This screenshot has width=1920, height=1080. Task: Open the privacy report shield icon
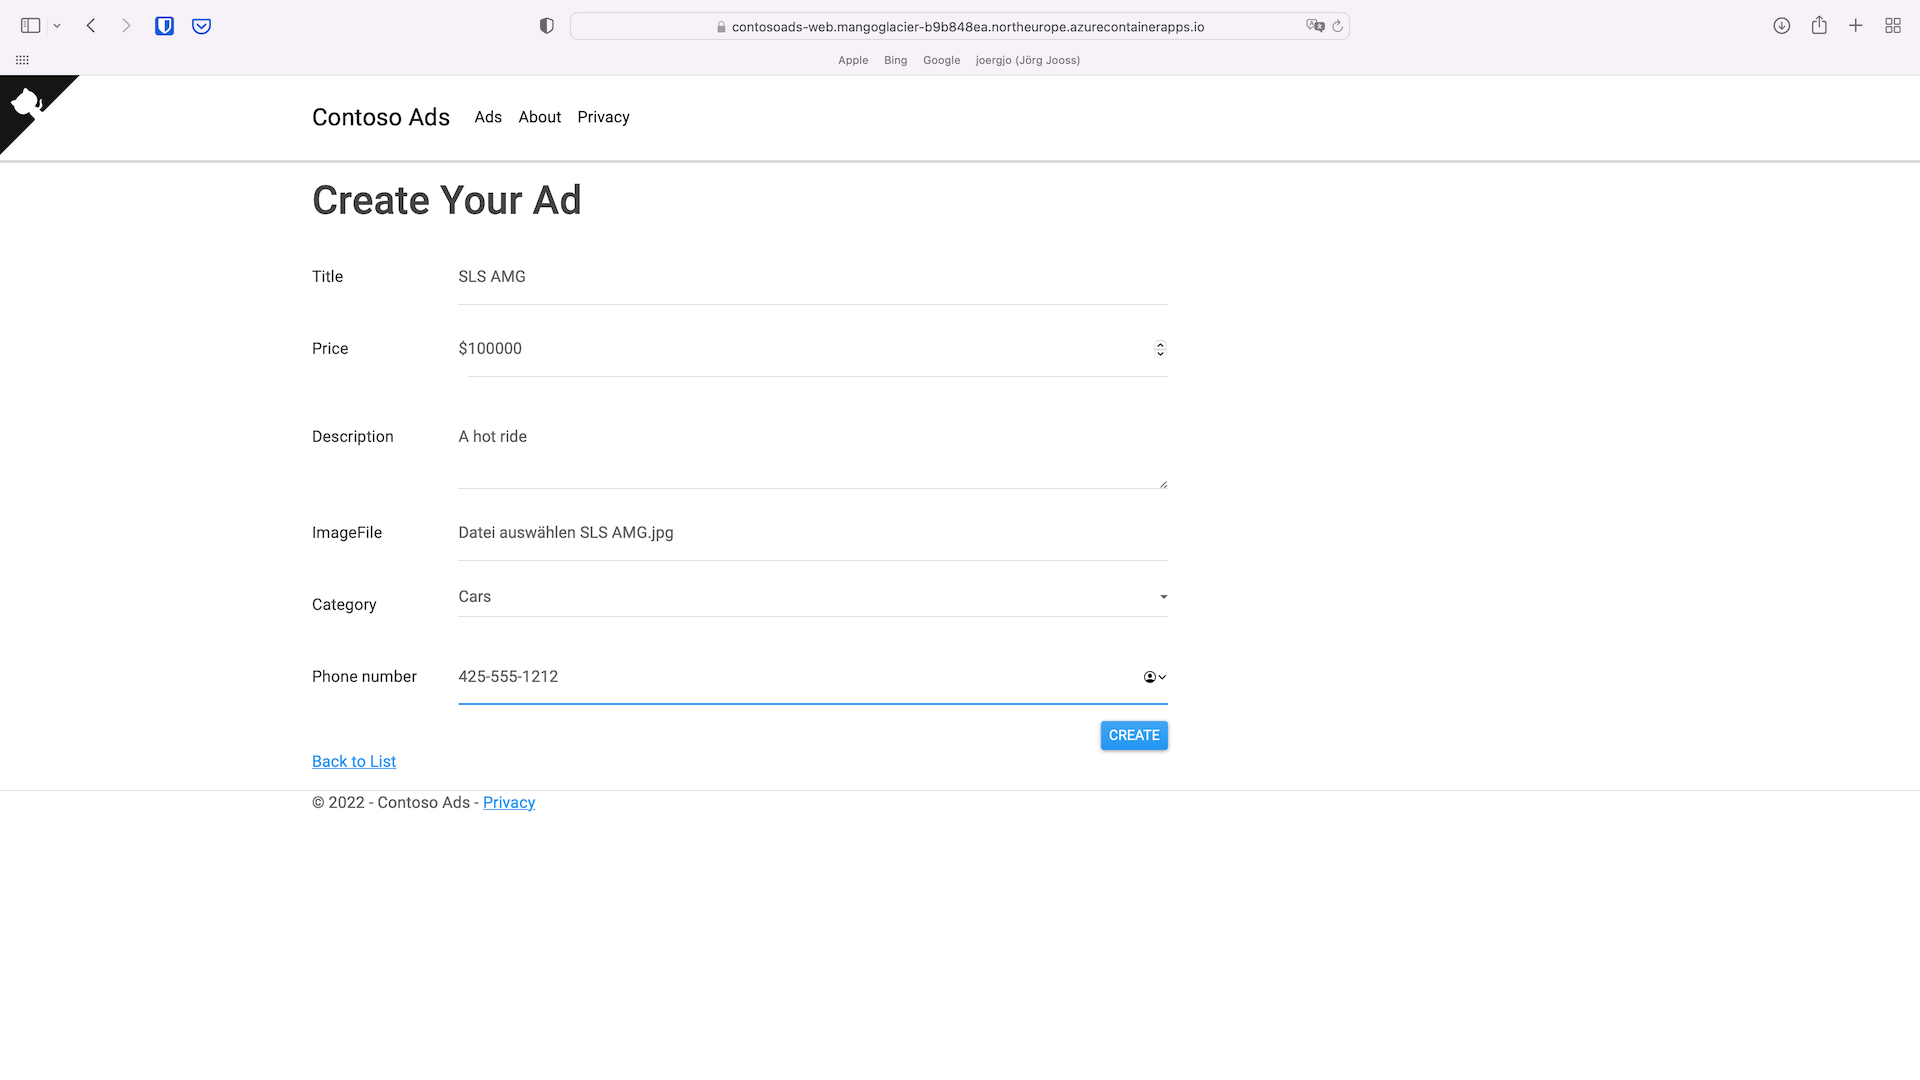coord(546,26)
